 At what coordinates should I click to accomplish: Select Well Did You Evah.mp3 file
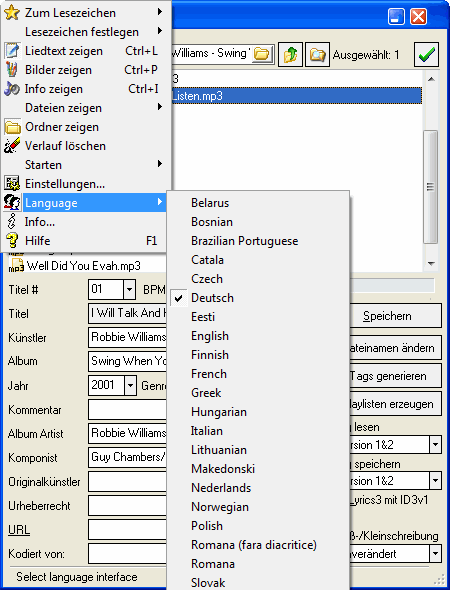pos(84,266)
